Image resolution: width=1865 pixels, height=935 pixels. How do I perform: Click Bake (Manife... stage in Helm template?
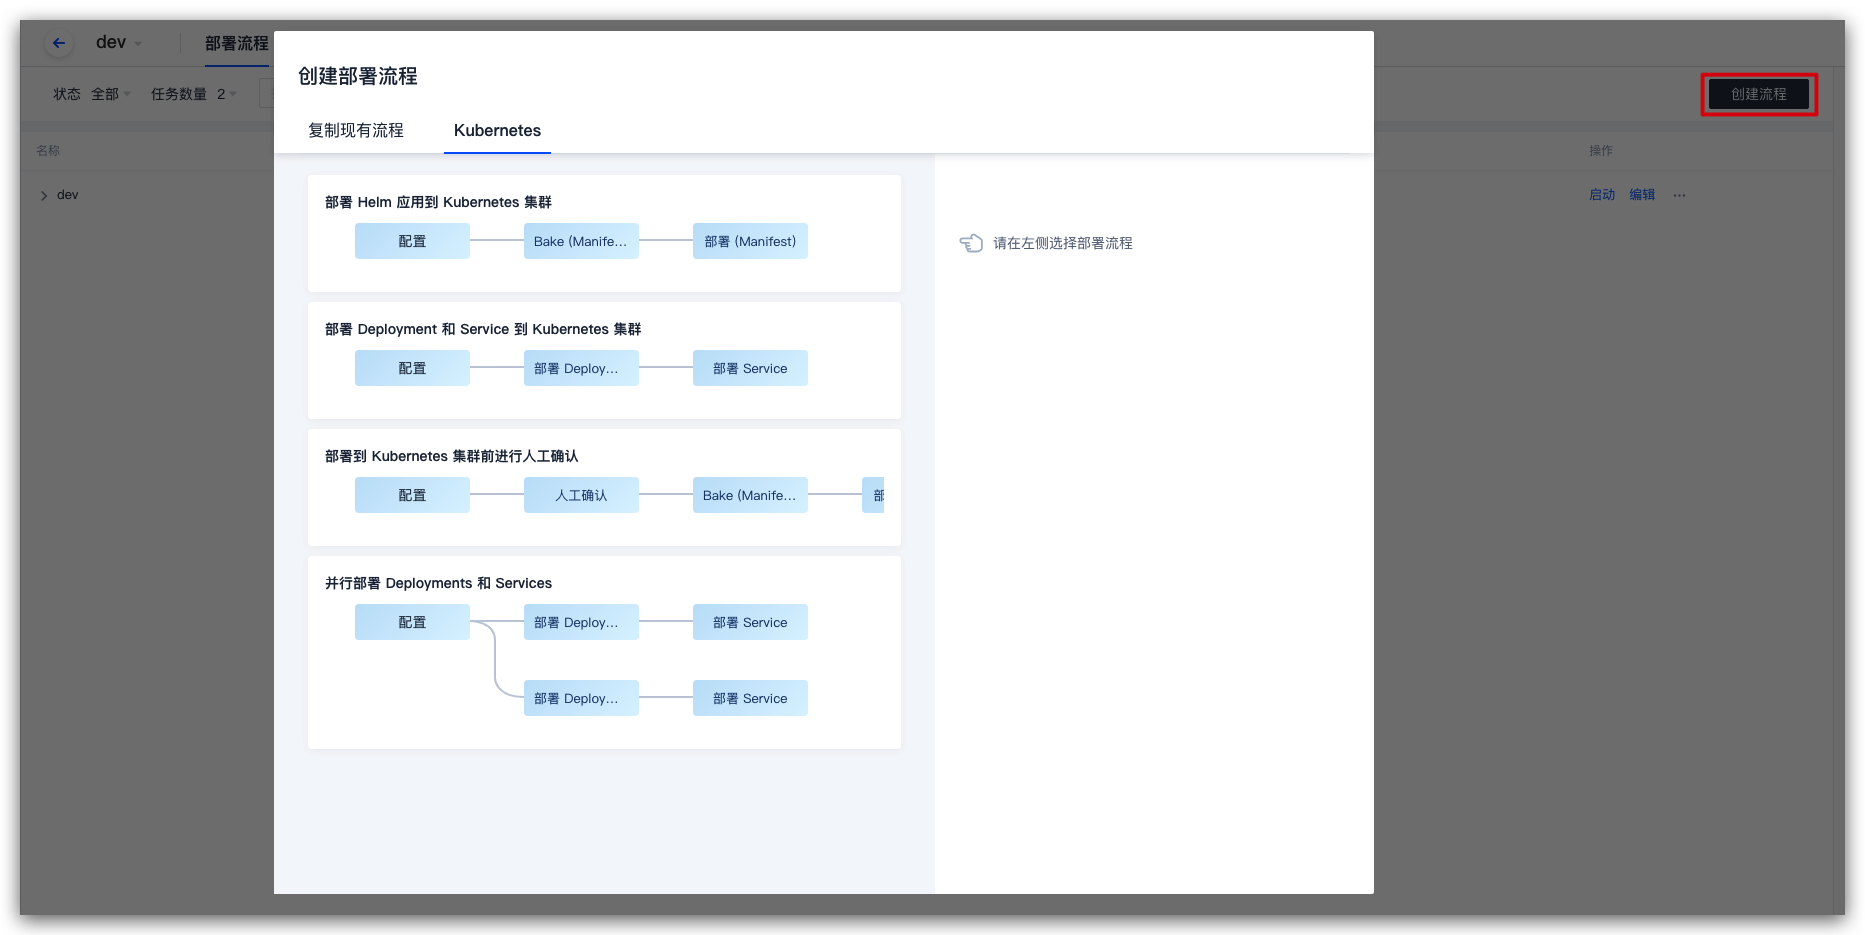tap(581, 241)
